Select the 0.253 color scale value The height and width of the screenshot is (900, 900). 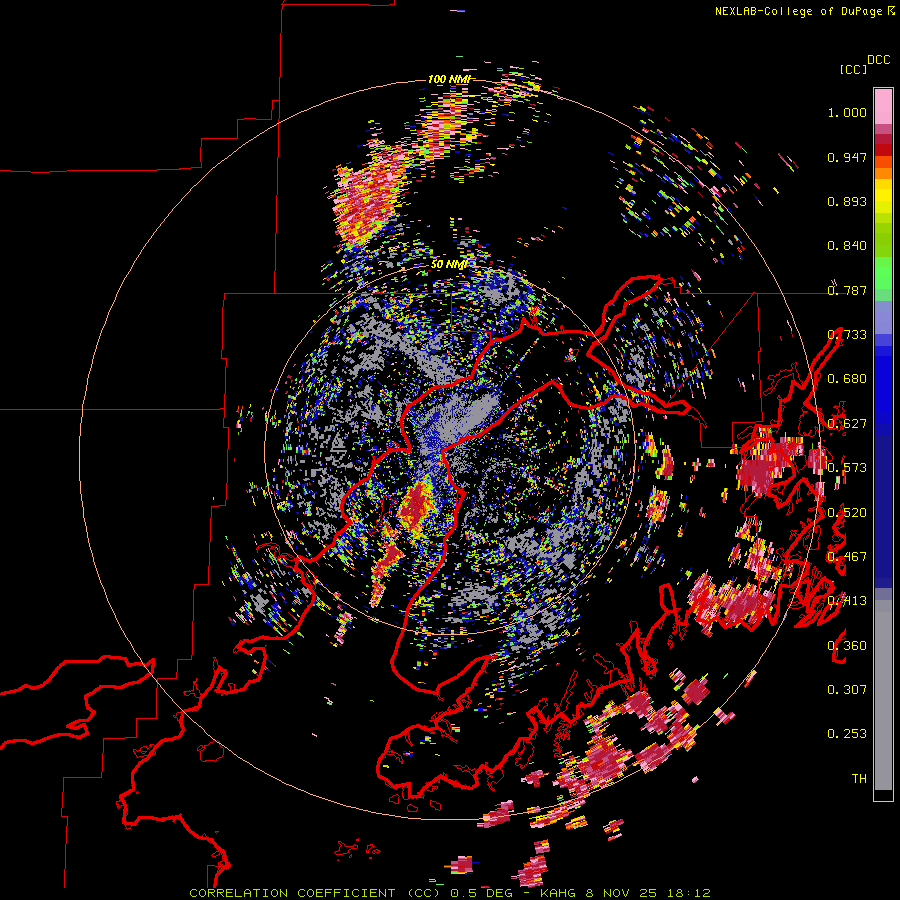click(x=847, y=734)
